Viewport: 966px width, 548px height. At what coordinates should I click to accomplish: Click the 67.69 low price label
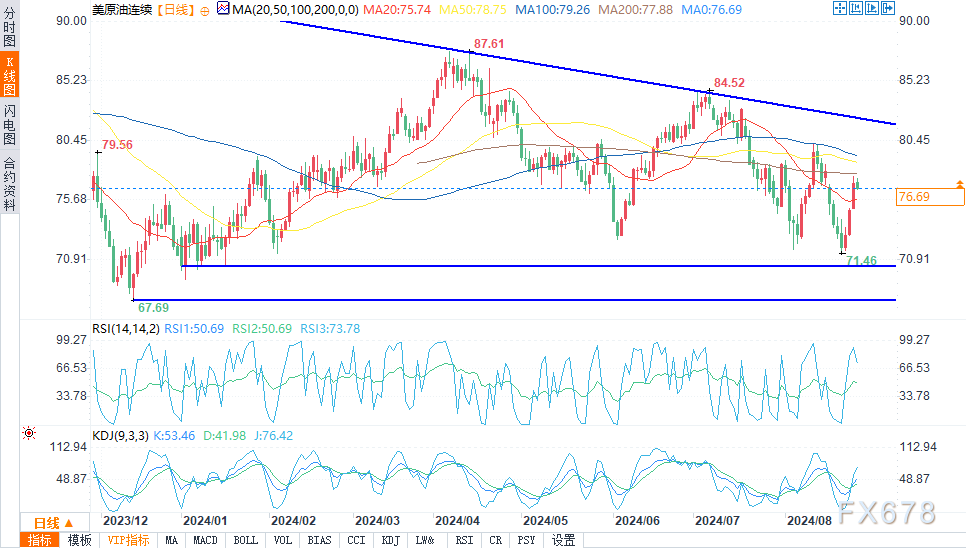[x=153, y=308]
